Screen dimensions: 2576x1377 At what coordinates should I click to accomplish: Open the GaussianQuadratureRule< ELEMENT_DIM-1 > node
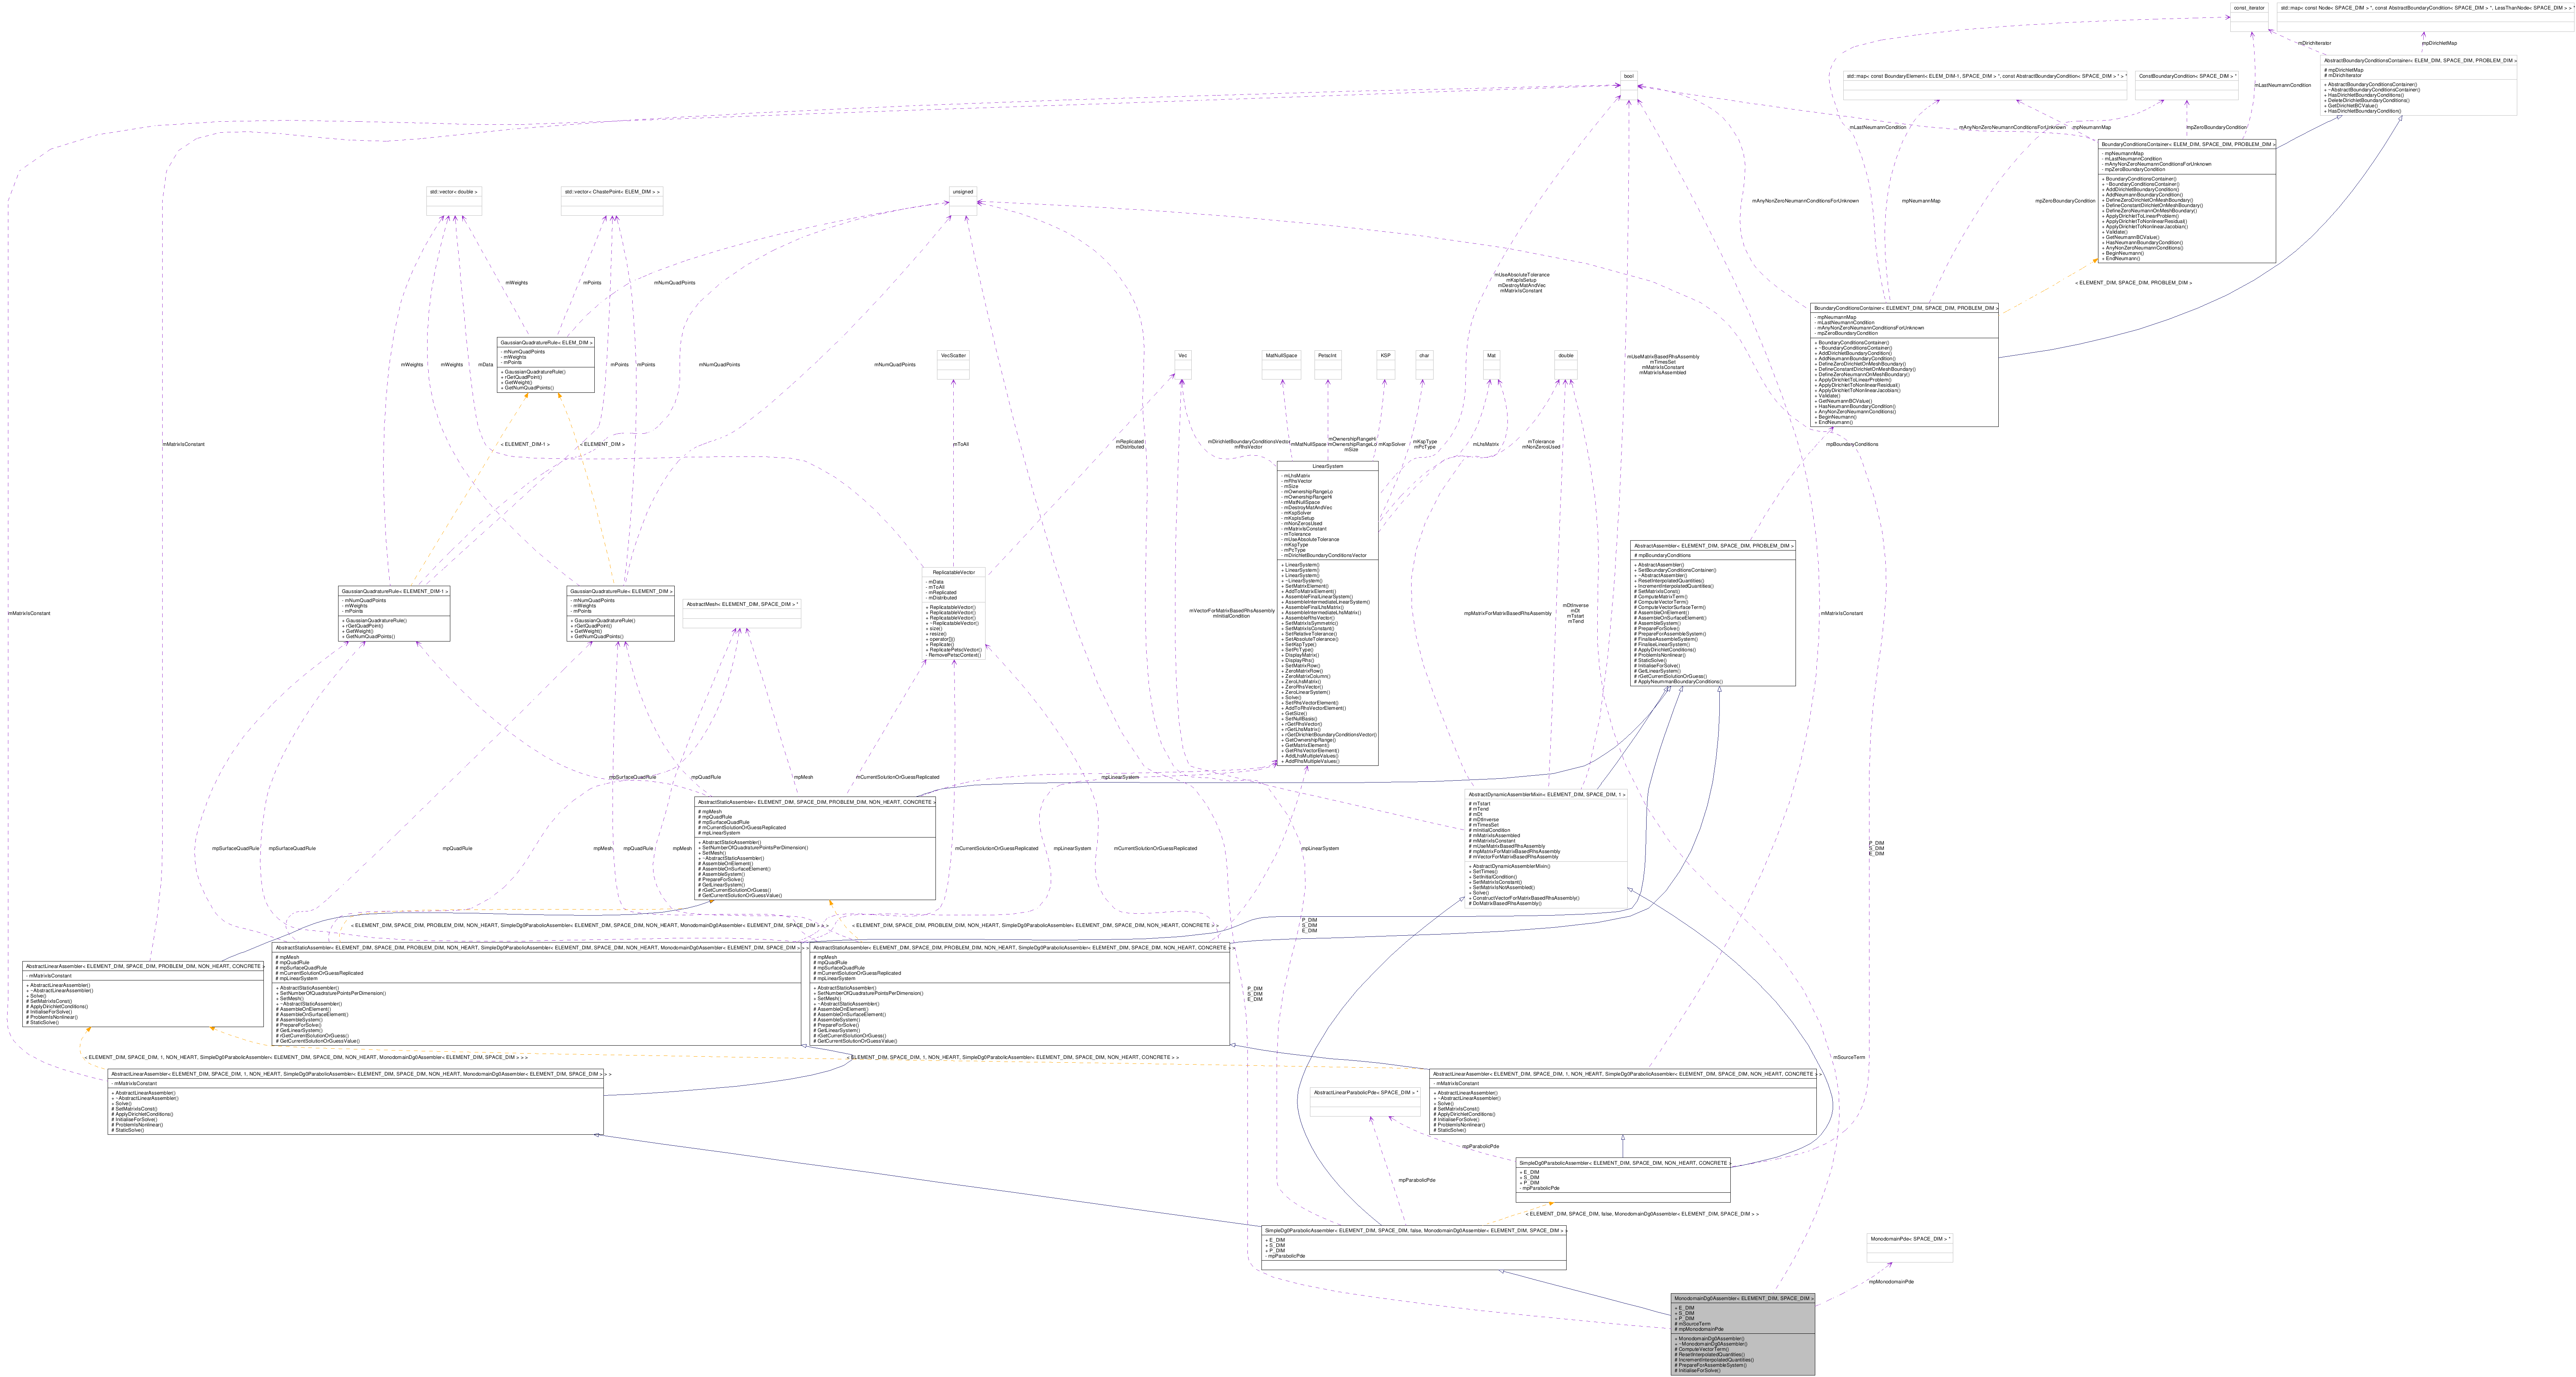(x=394, y=614)
